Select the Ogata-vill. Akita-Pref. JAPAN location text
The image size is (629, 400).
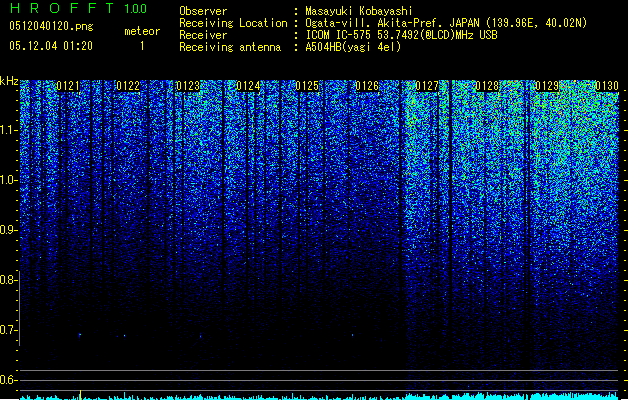click(446, 23)
